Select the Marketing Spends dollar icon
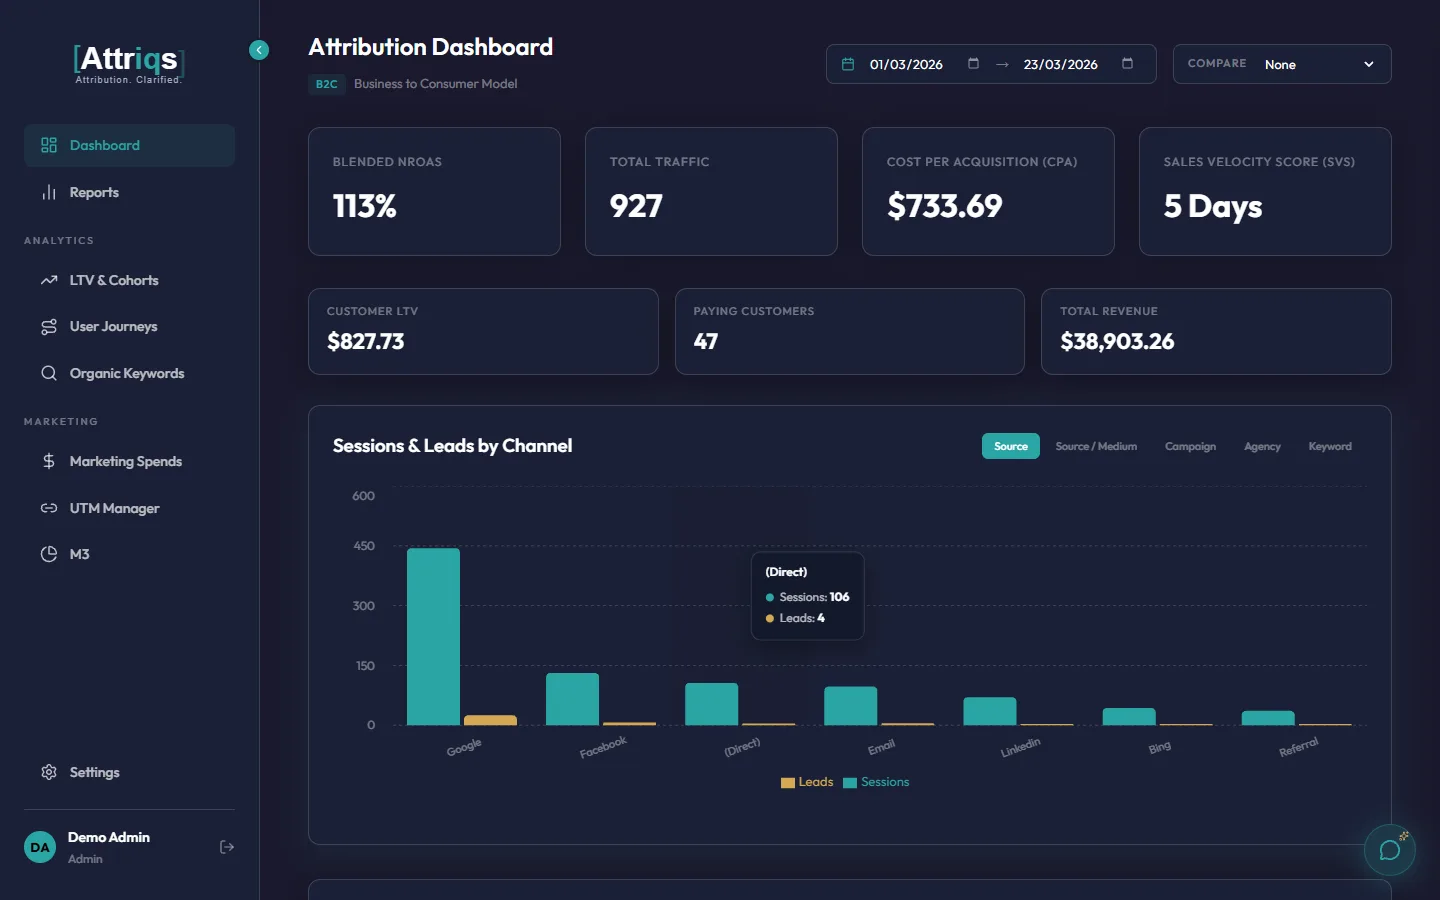This screenshot has height=900, width=1440. tap(48, 461)
